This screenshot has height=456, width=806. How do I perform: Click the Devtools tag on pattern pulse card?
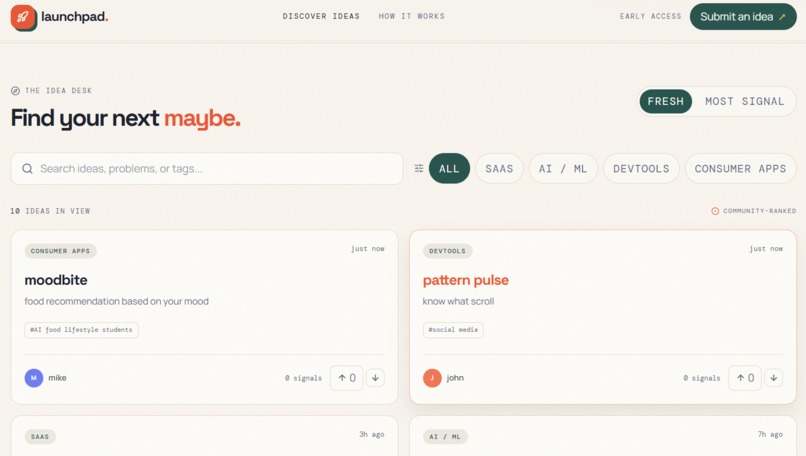[447, 251]
